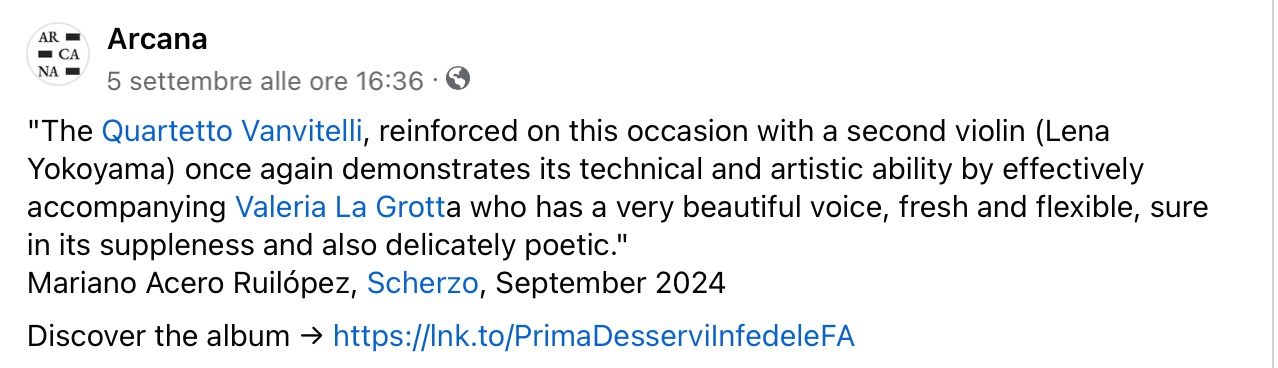
Task: Click the 'Discover the album' text
Action: pyautogui.click(x=158, y=336)
